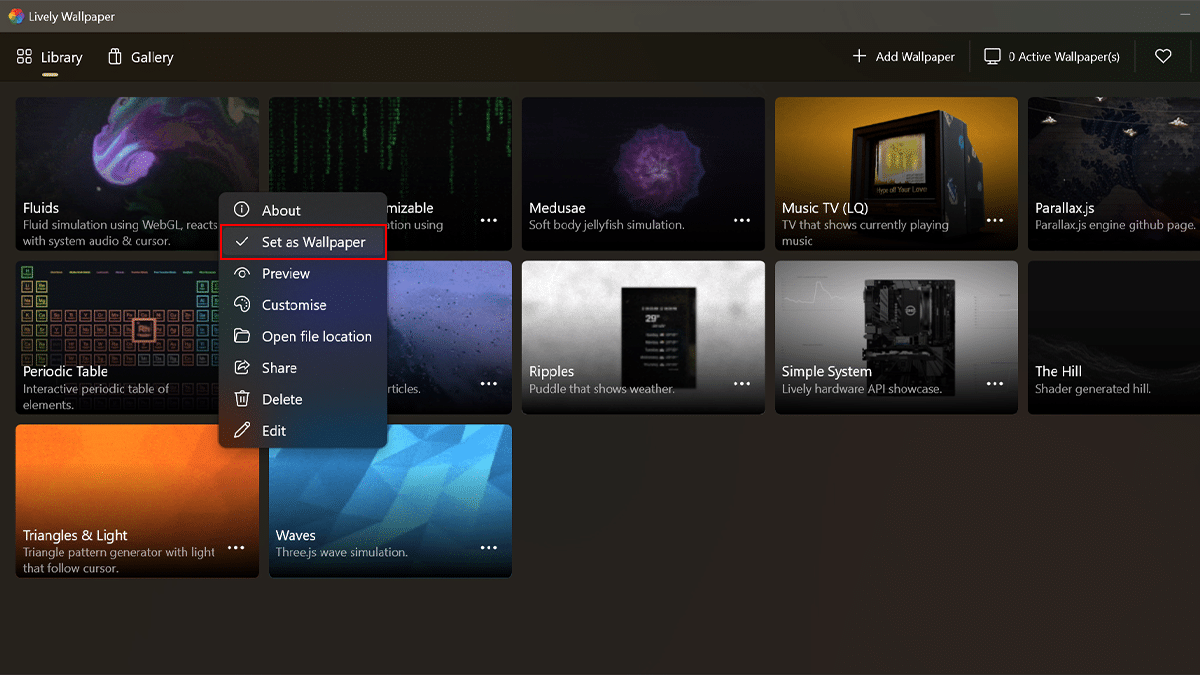
Task: Click the trash icon beside Delete
Action: (241, 399)
